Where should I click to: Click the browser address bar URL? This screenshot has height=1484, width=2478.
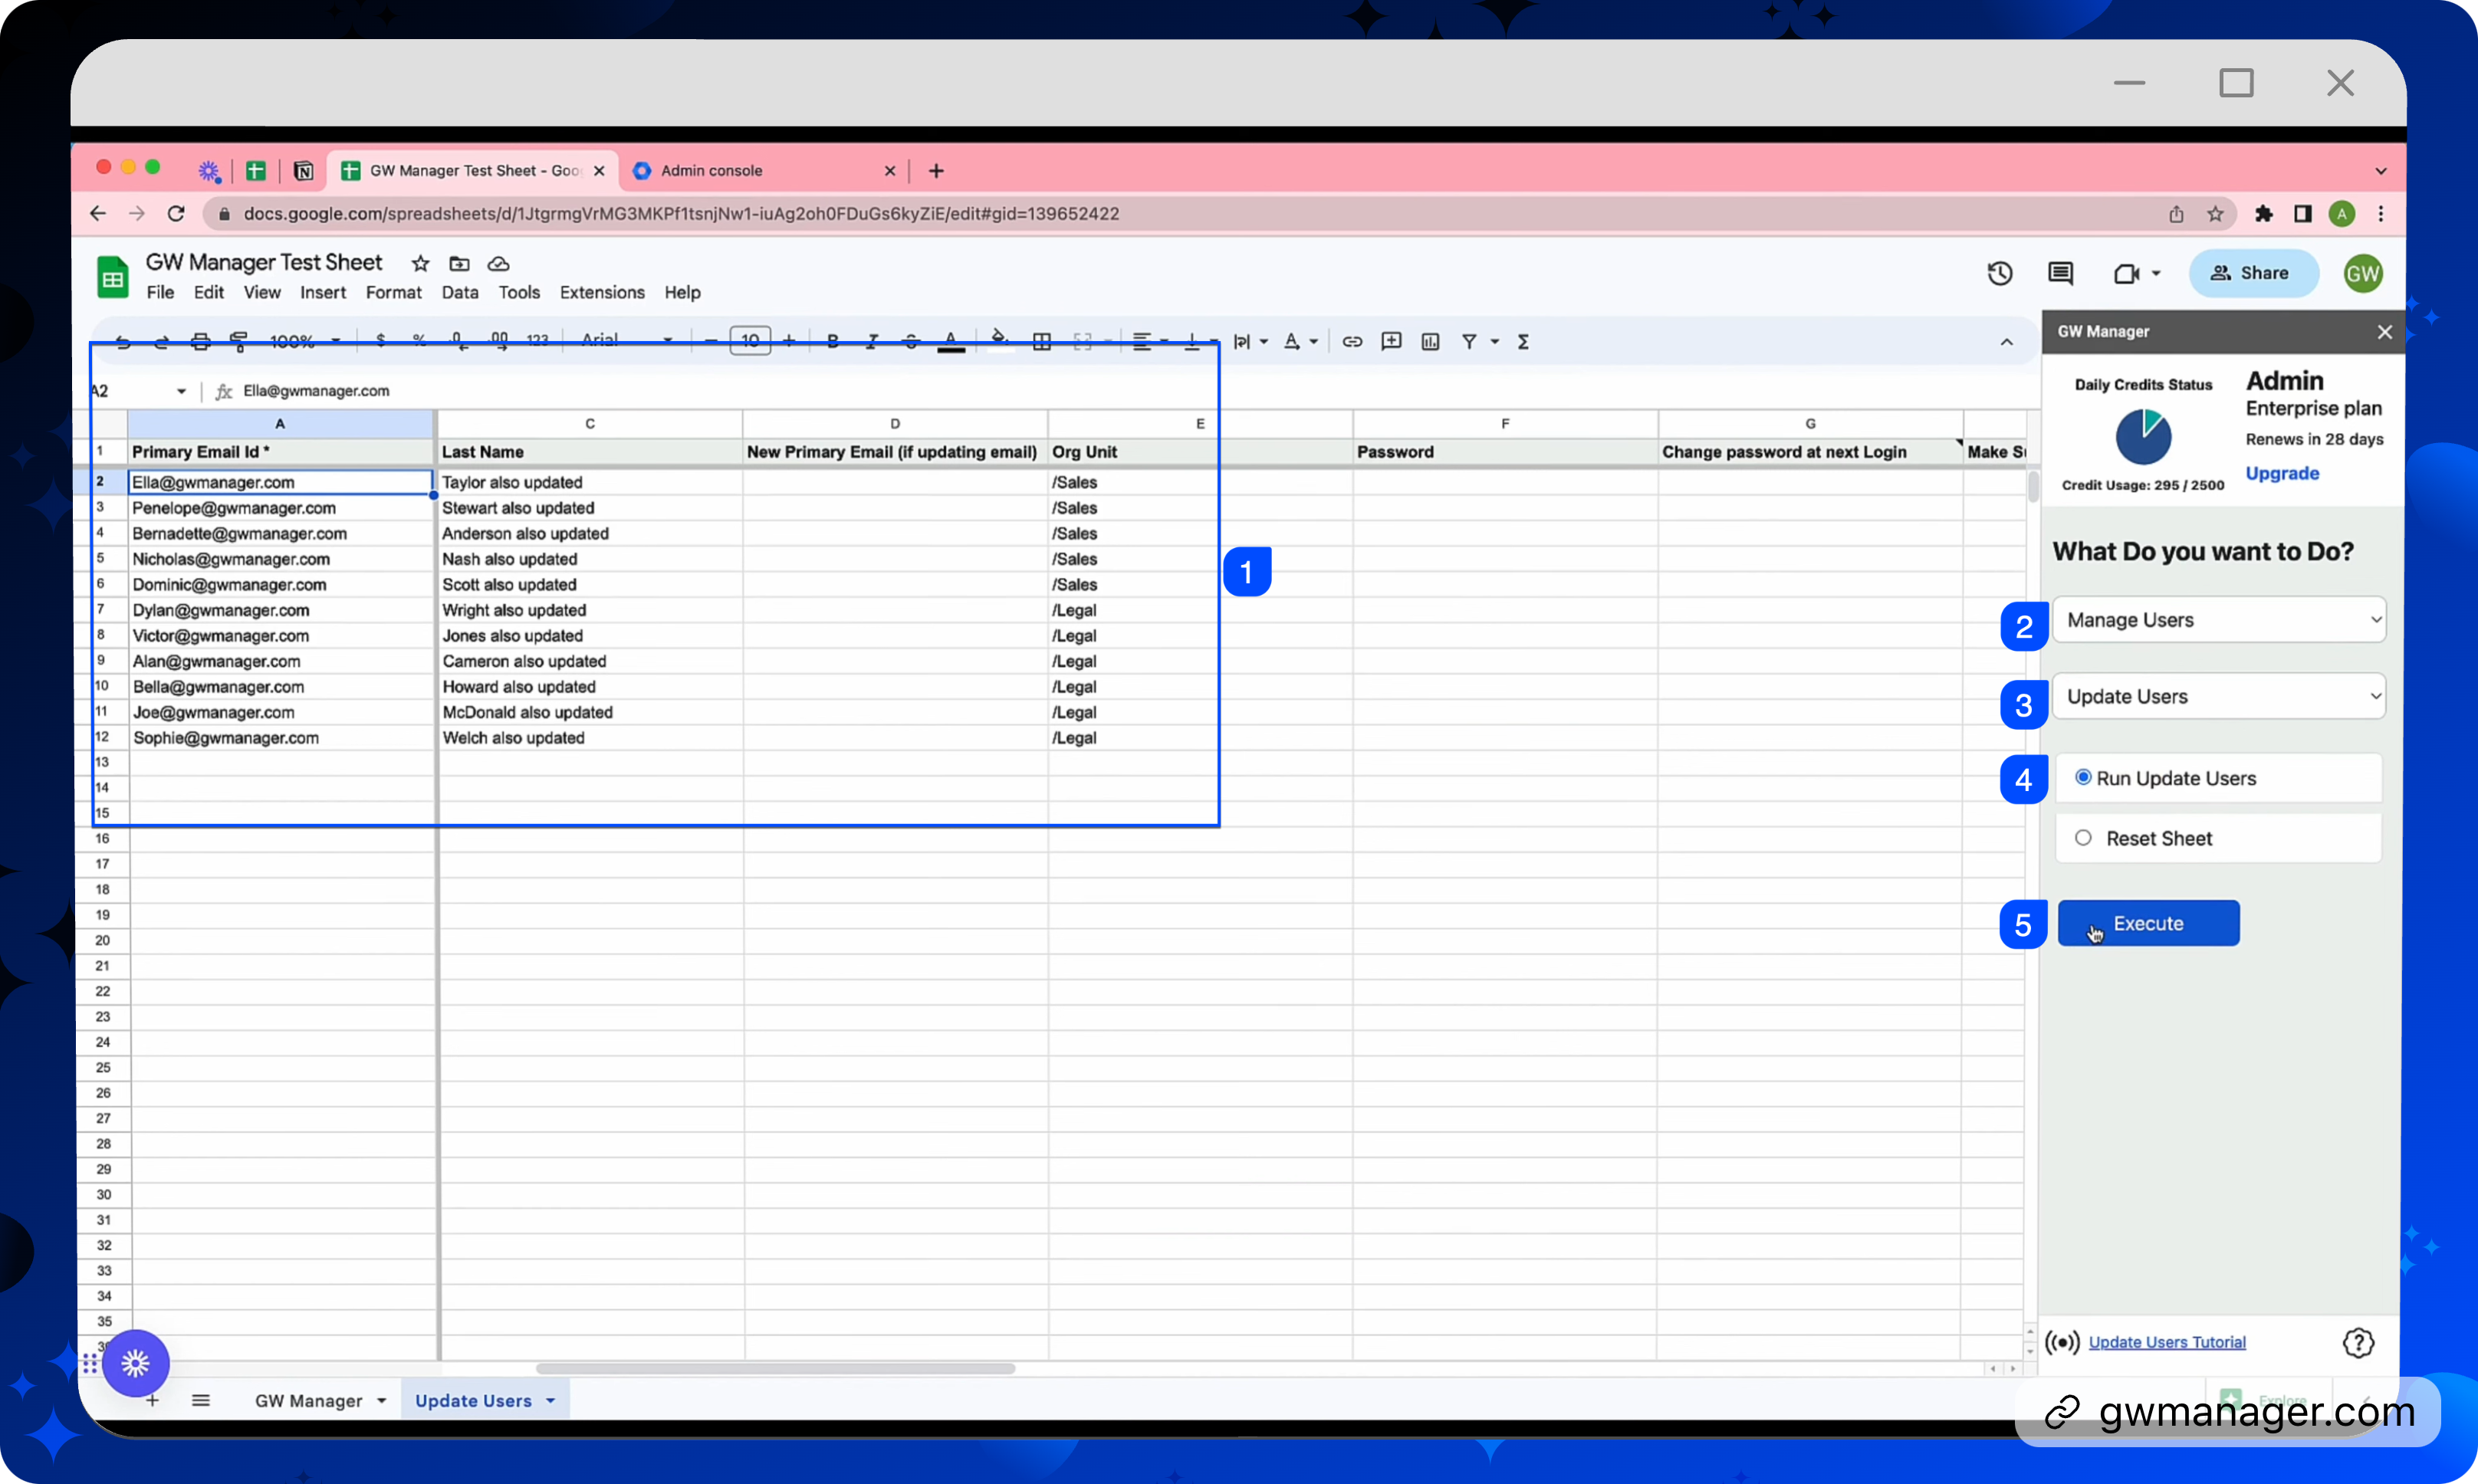coord(681,214)
